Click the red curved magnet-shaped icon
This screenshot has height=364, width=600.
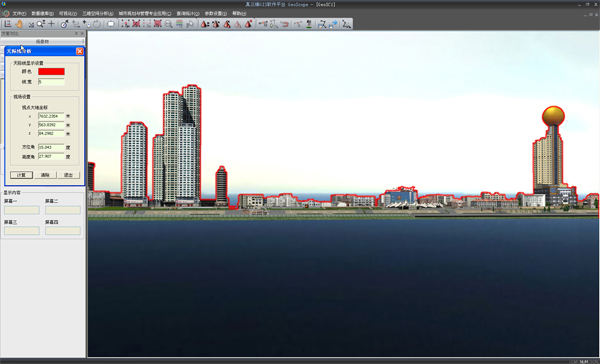[284, 24]
